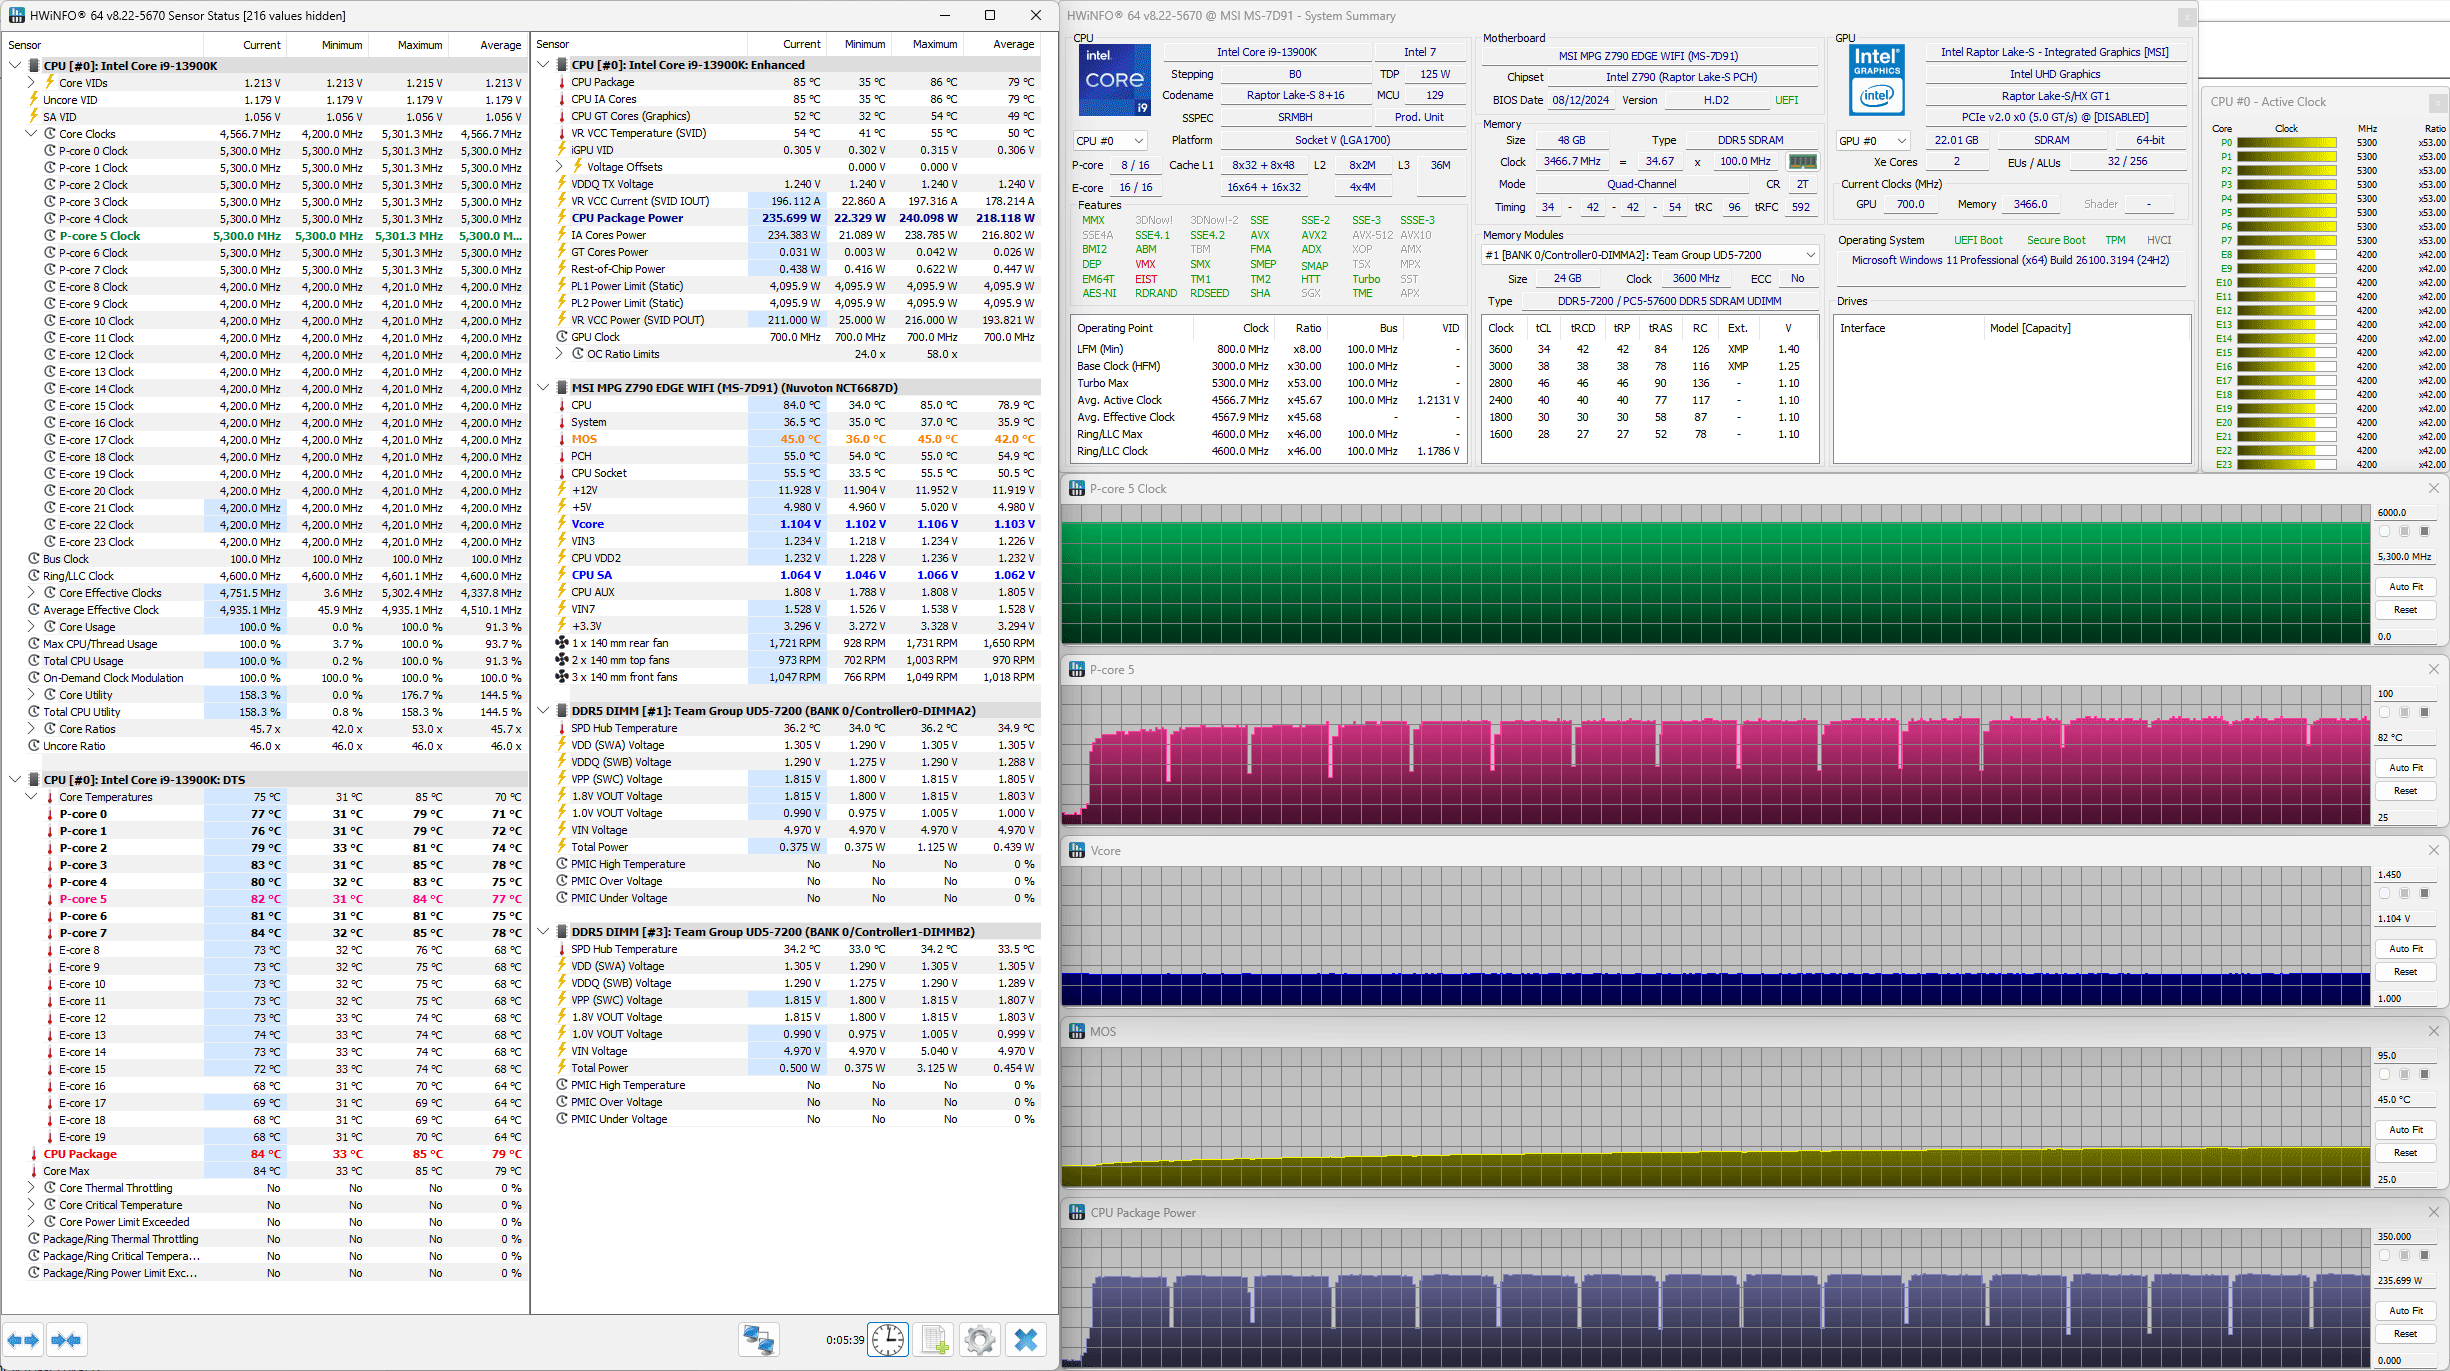This screenshot has height=1371, width=2450.
Task: Click the Intel Graphics logo
Action: click(x=1876, y=80)
